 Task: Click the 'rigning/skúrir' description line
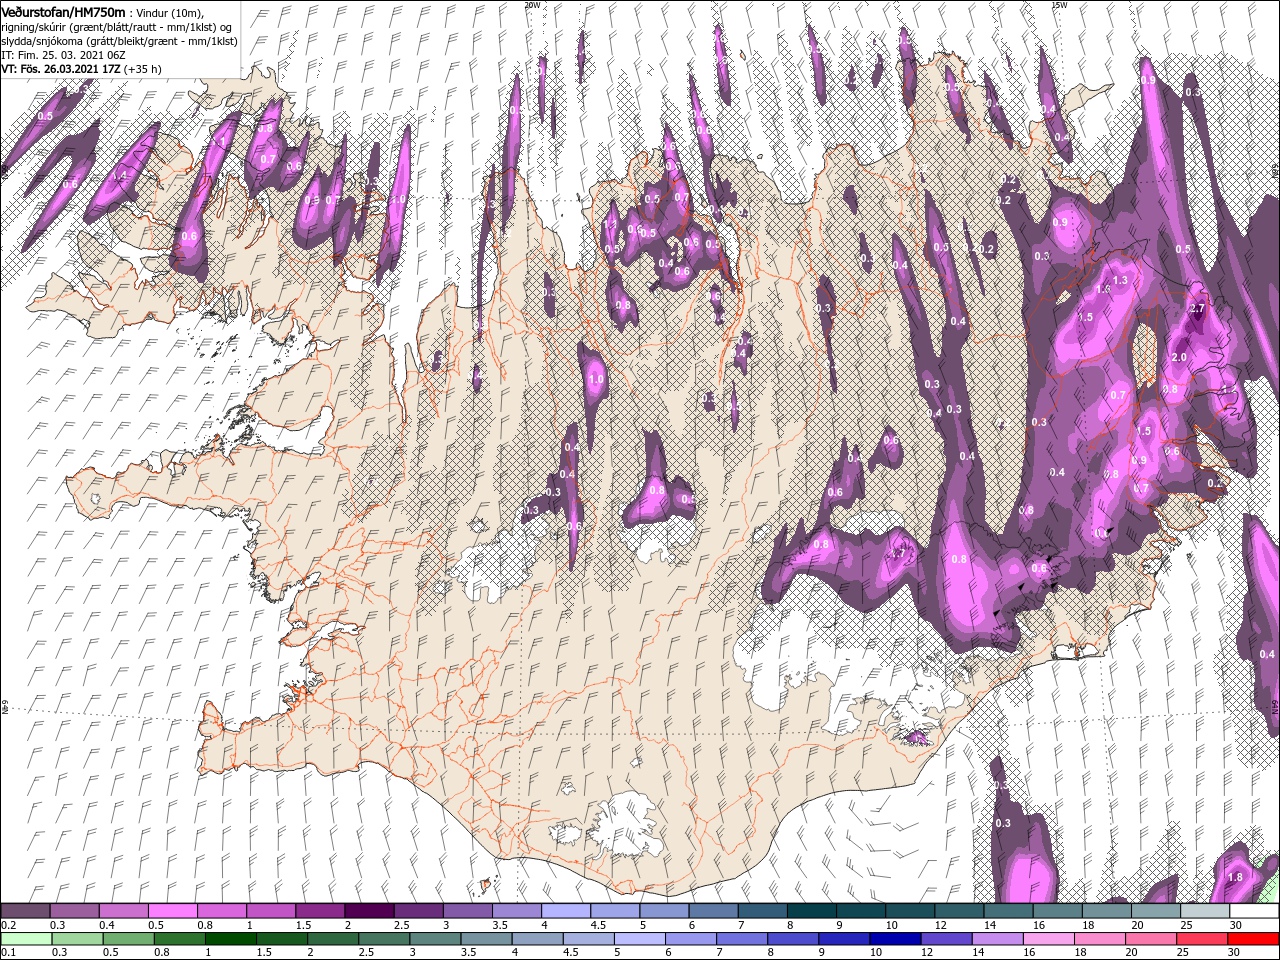click(117, 26)
